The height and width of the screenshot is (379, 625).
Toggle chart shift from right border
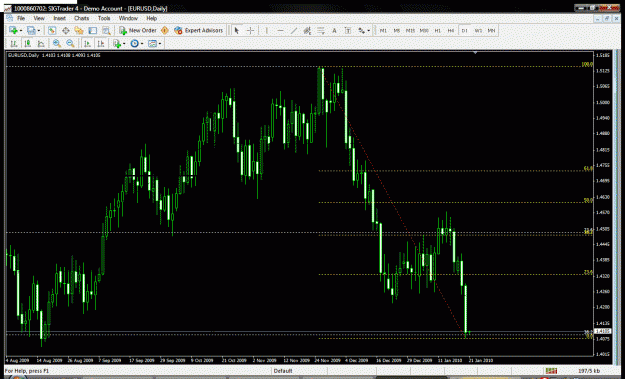[x=101, y=43]
